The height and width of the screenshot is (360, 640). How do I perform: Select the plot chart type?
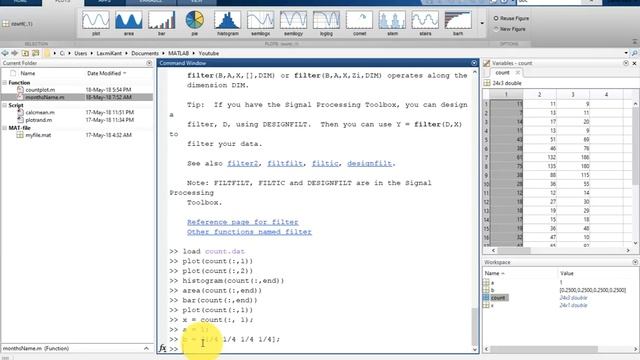(x=96, y=23)
